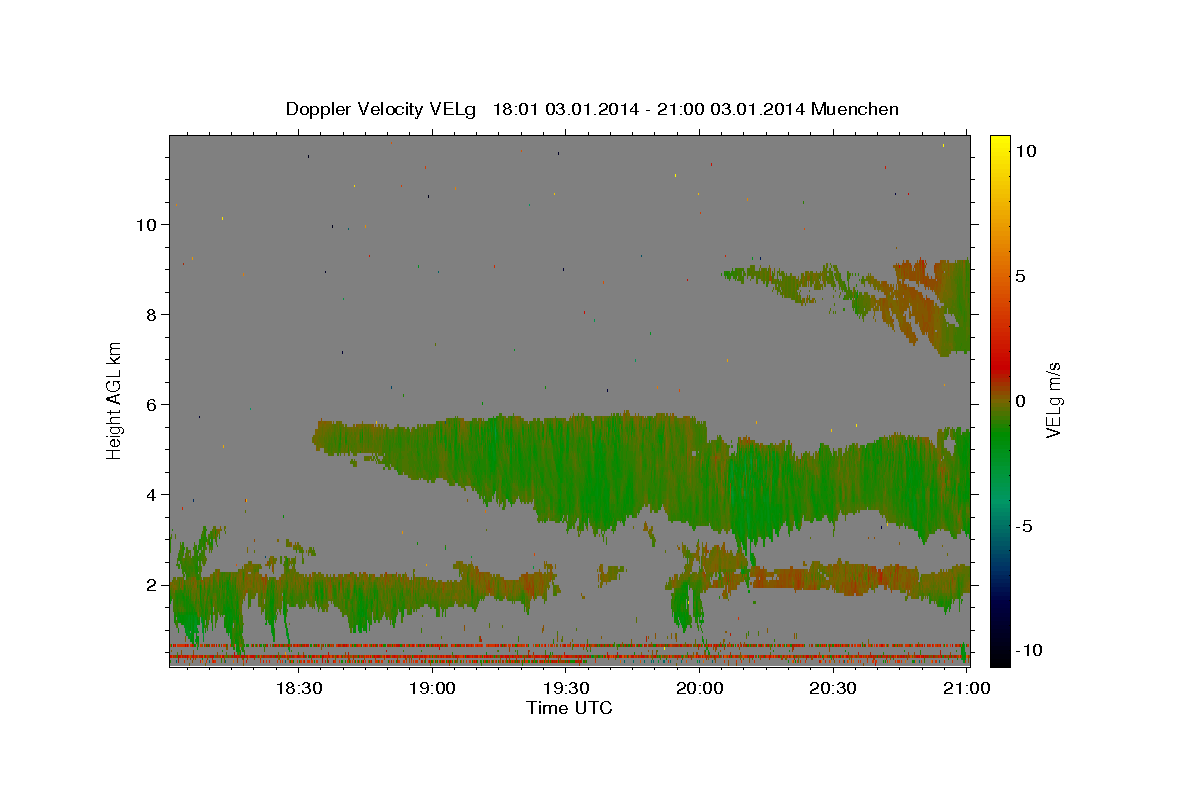Click the colorbar value '10' label
The image size is (1200, 800).
[1026, 151]
